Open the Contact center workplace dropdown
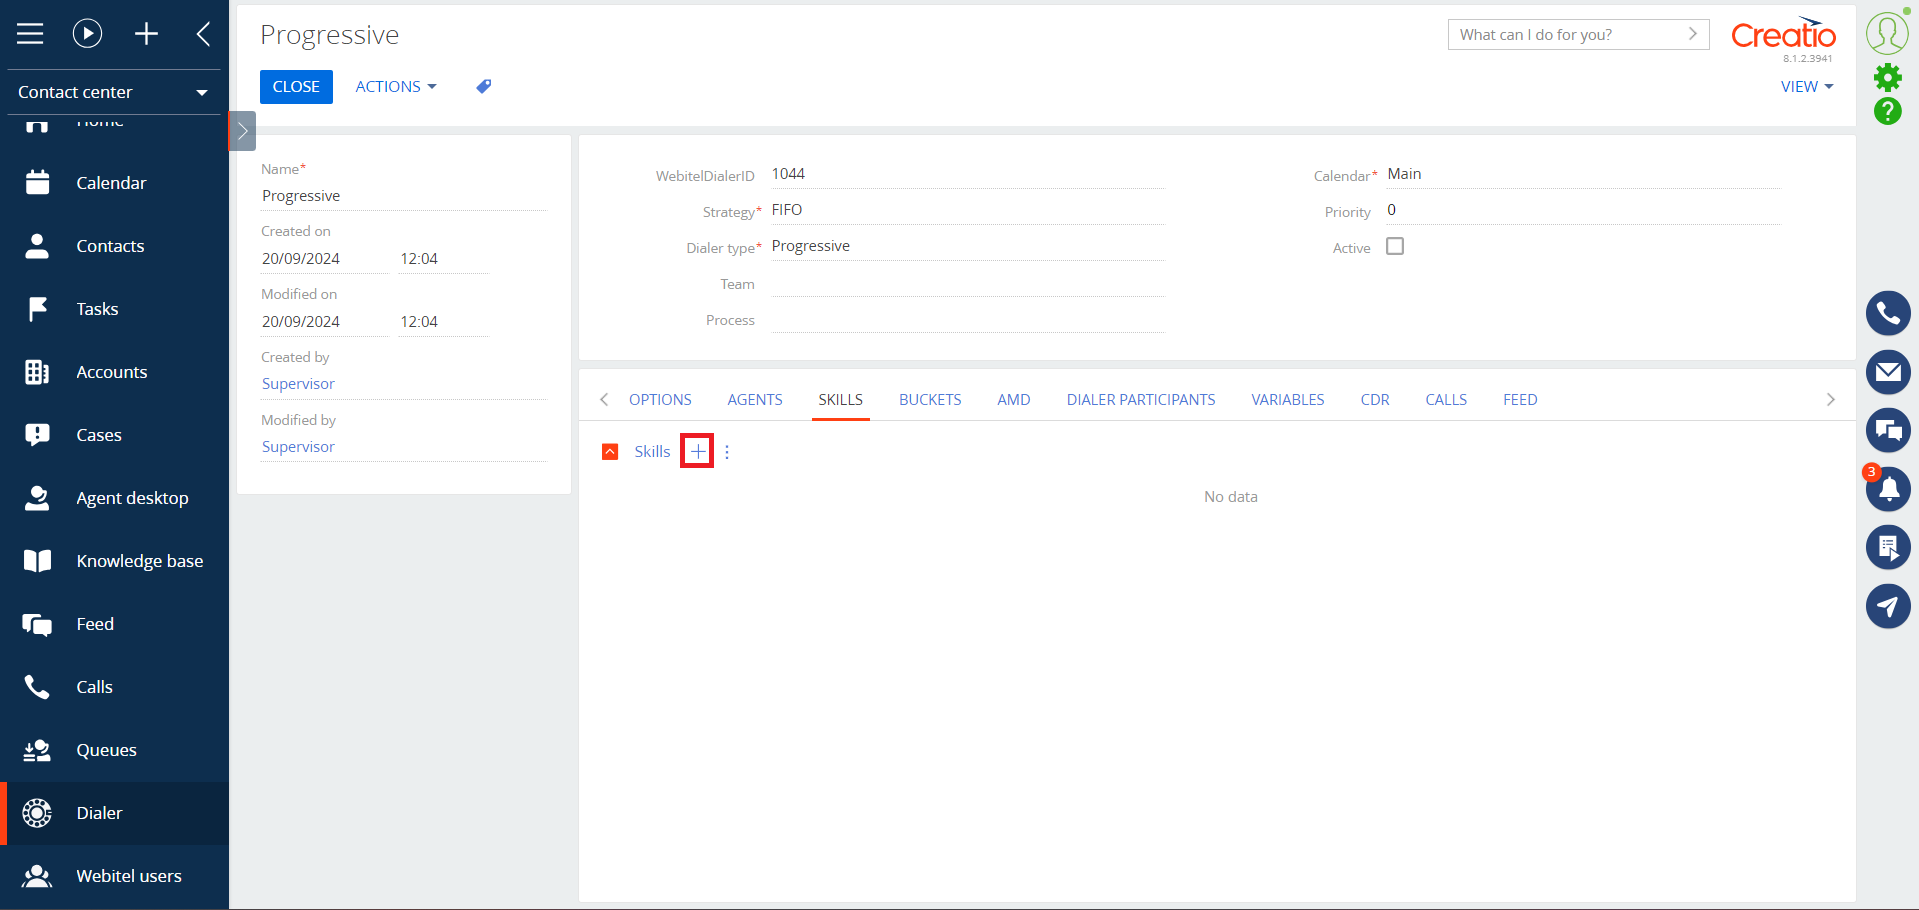1919x910 pixels. point(114,92)
